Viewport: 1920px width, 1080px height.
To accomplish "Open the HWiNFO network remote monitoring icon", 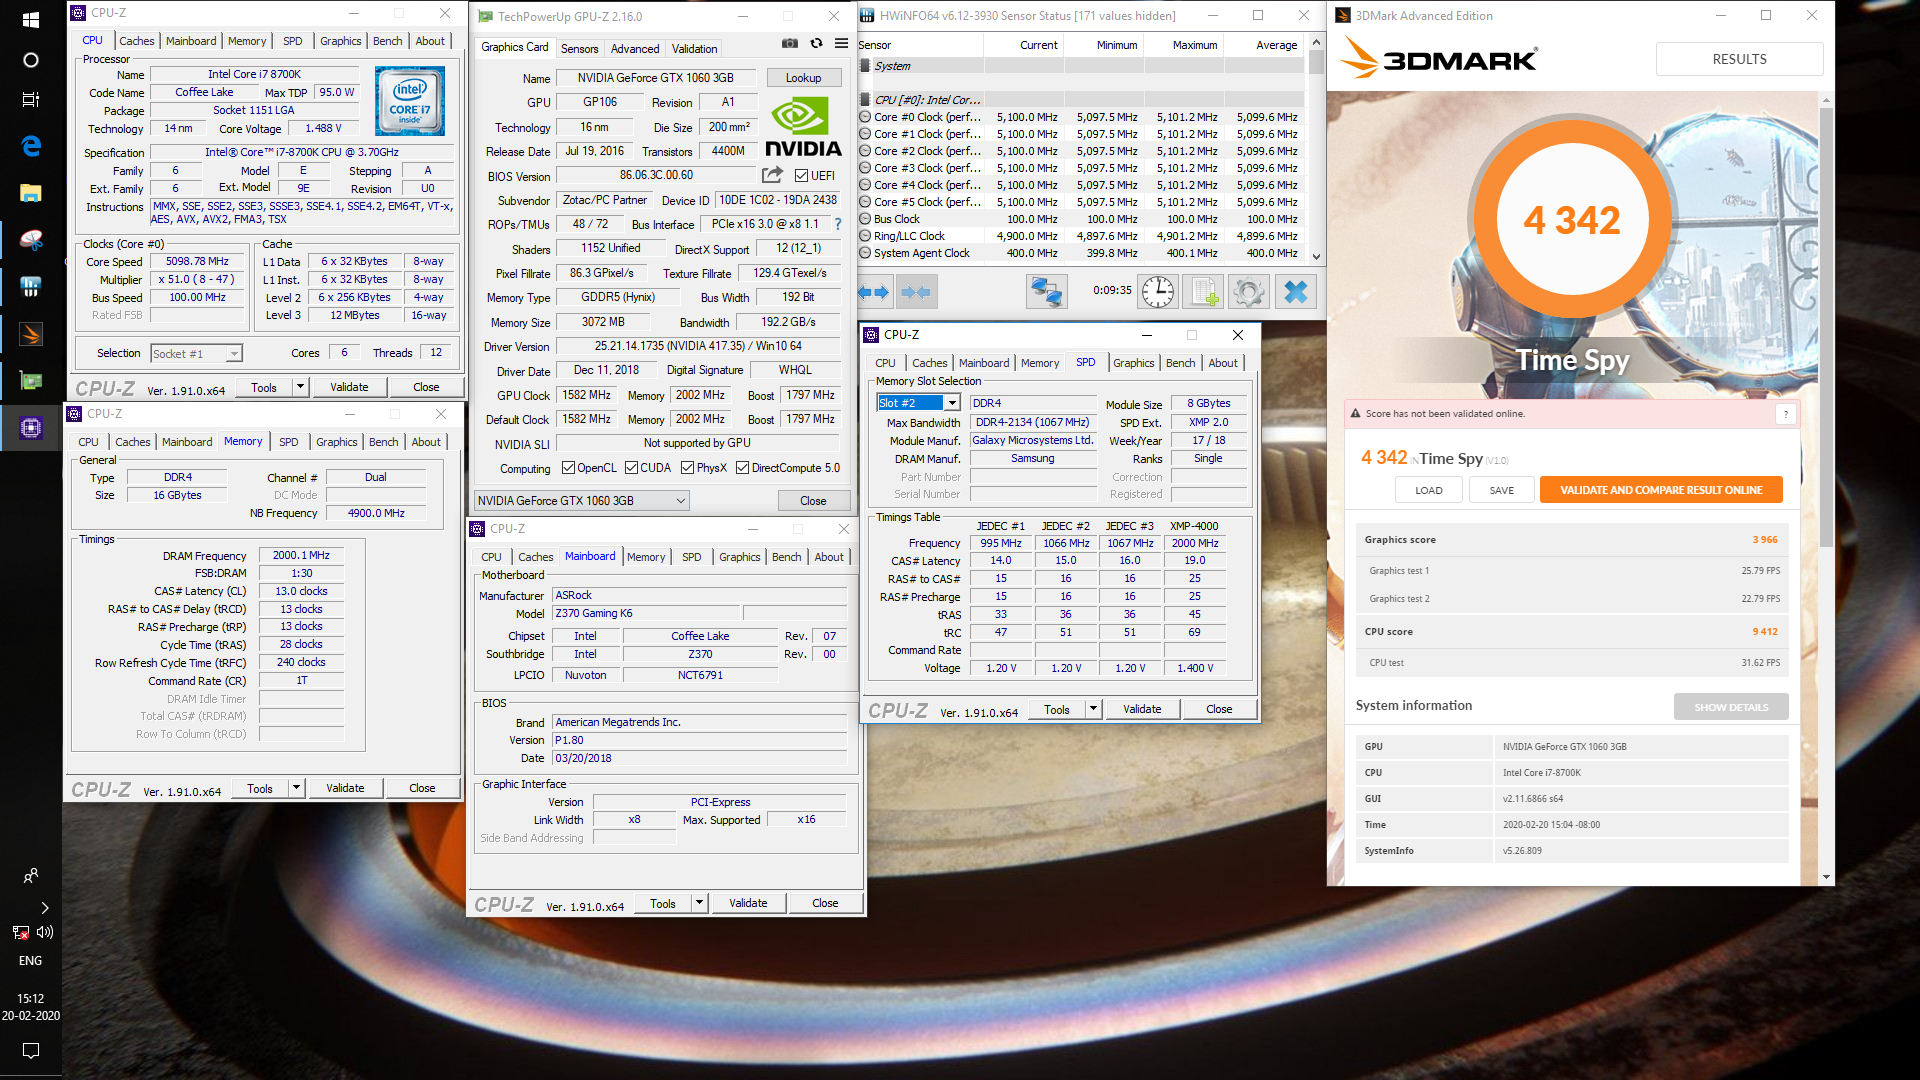I will coord(1046,292).
